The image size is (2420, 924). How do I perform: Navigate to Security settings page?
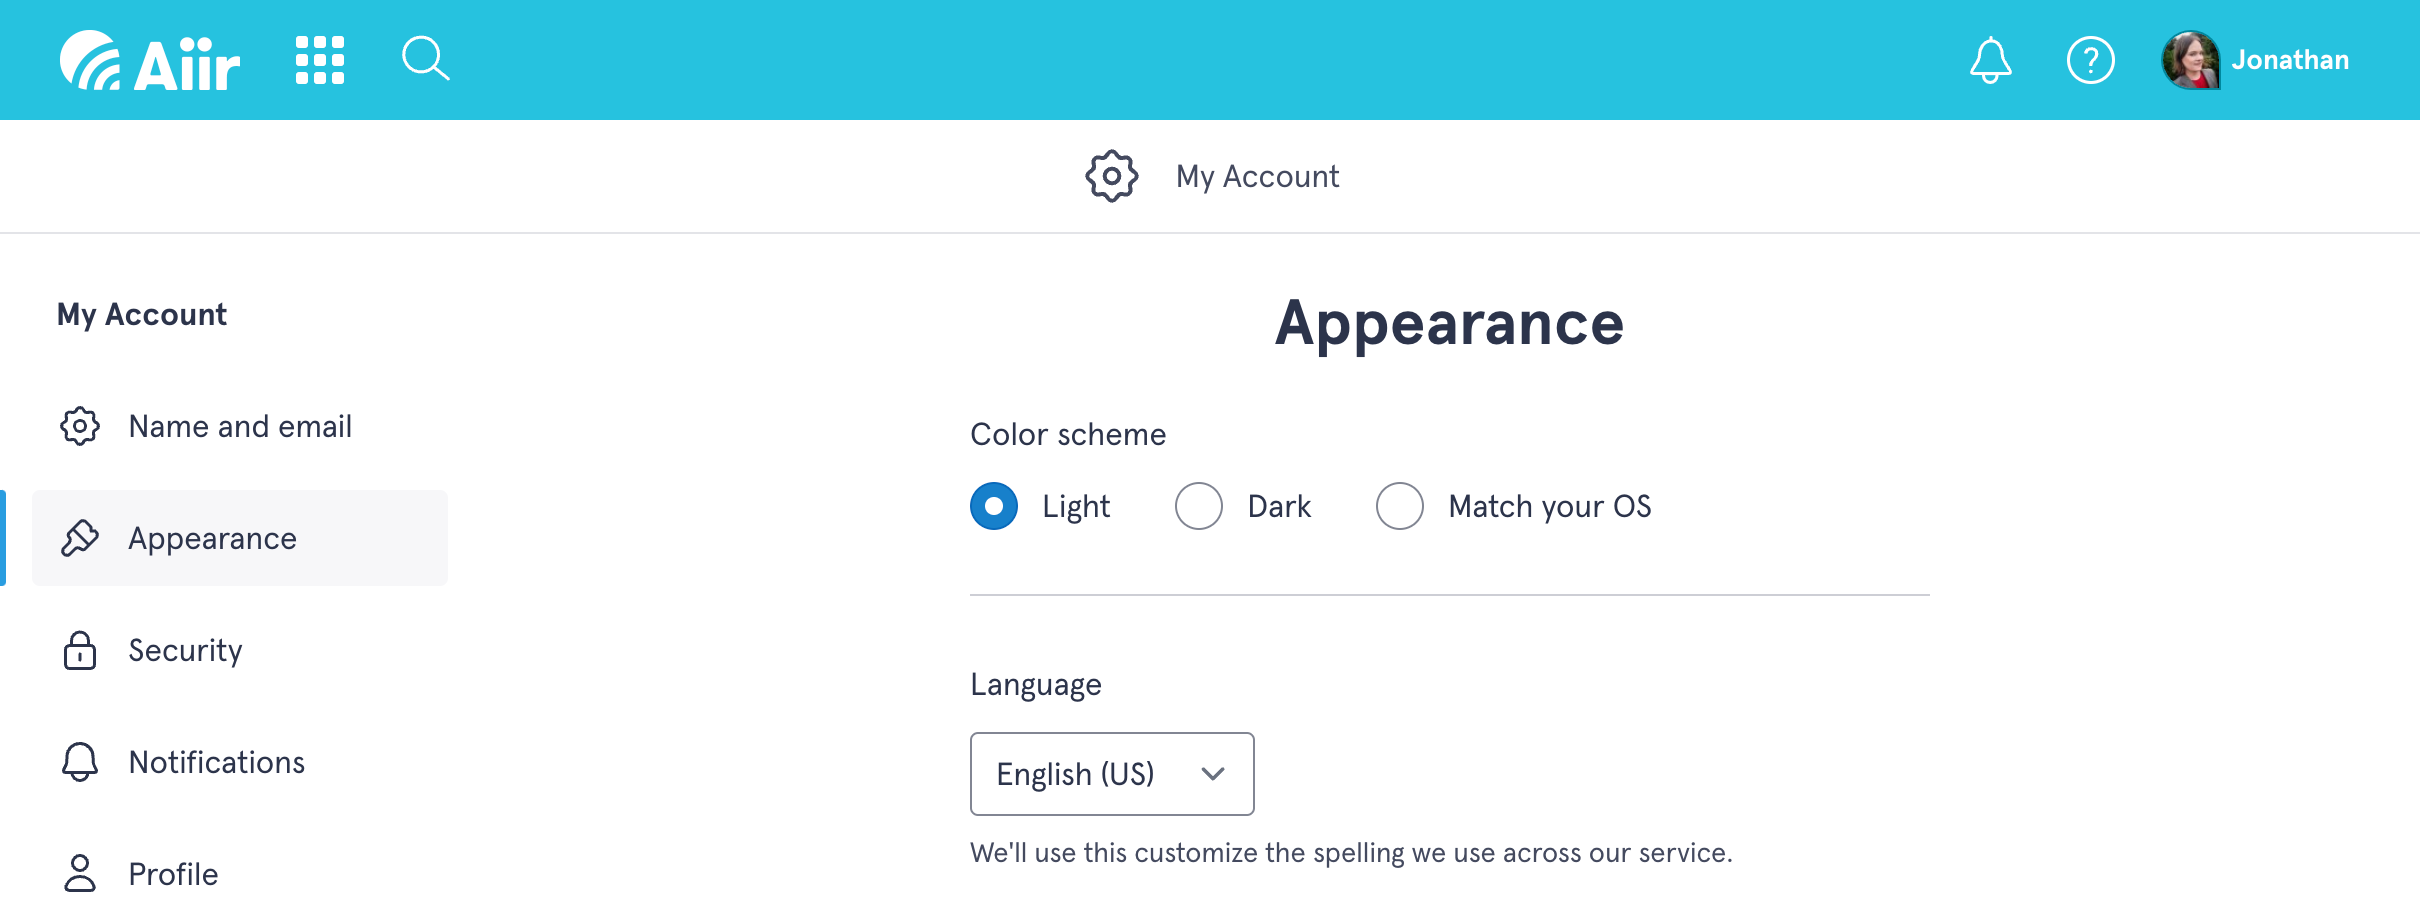(186, 650)
